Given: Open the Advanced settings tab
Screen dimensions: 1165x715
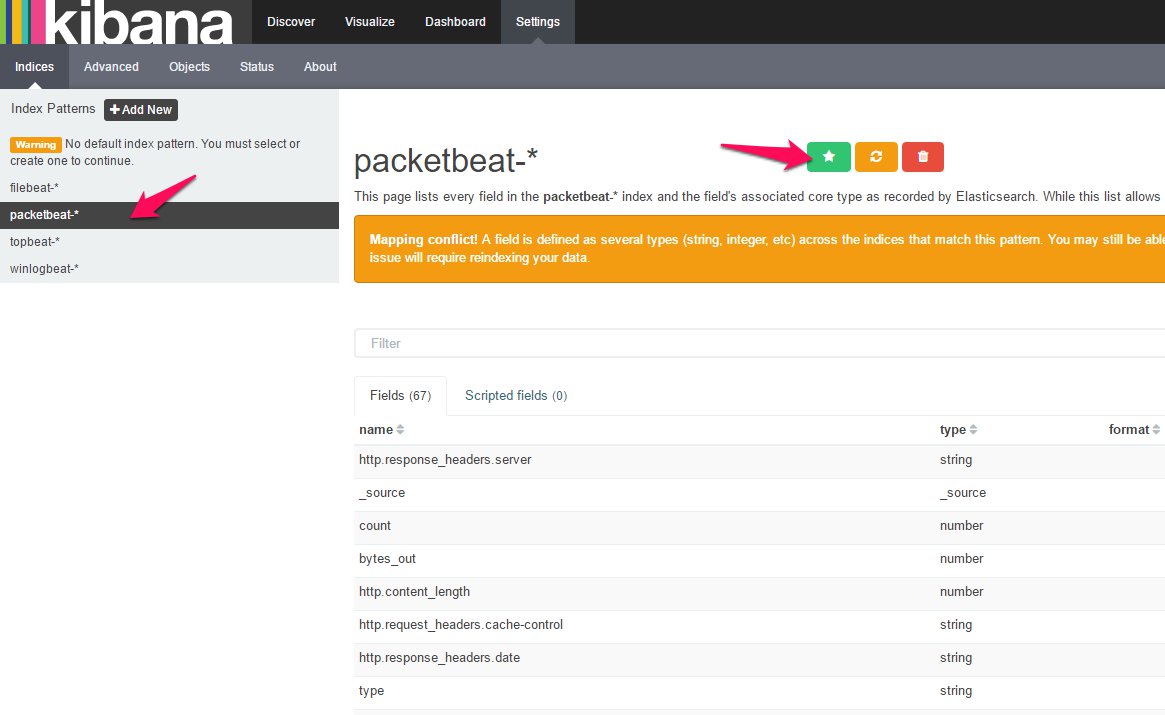Looking at the screenshot, I should click(x=110, y=66).
